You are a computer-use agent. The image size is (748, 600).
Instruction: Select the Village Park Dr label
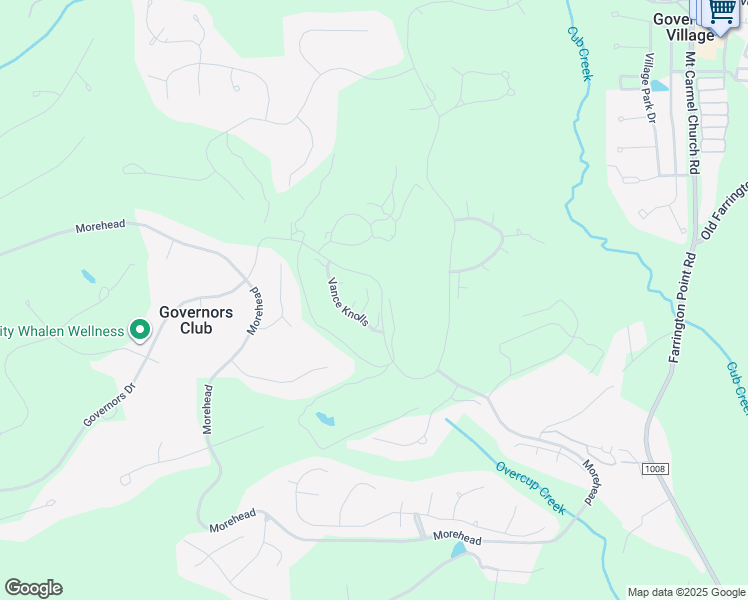point(649,88)
